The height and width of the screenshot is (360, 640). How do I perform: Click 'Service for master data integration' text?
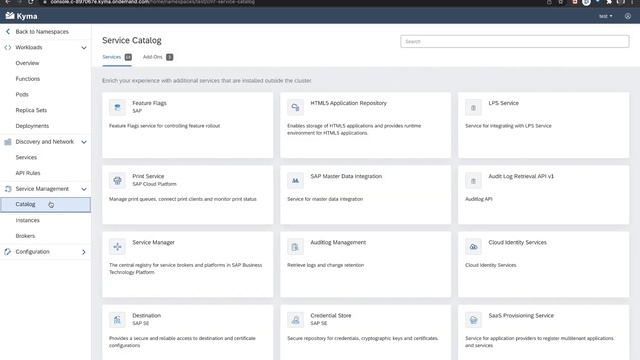point(325,199)
